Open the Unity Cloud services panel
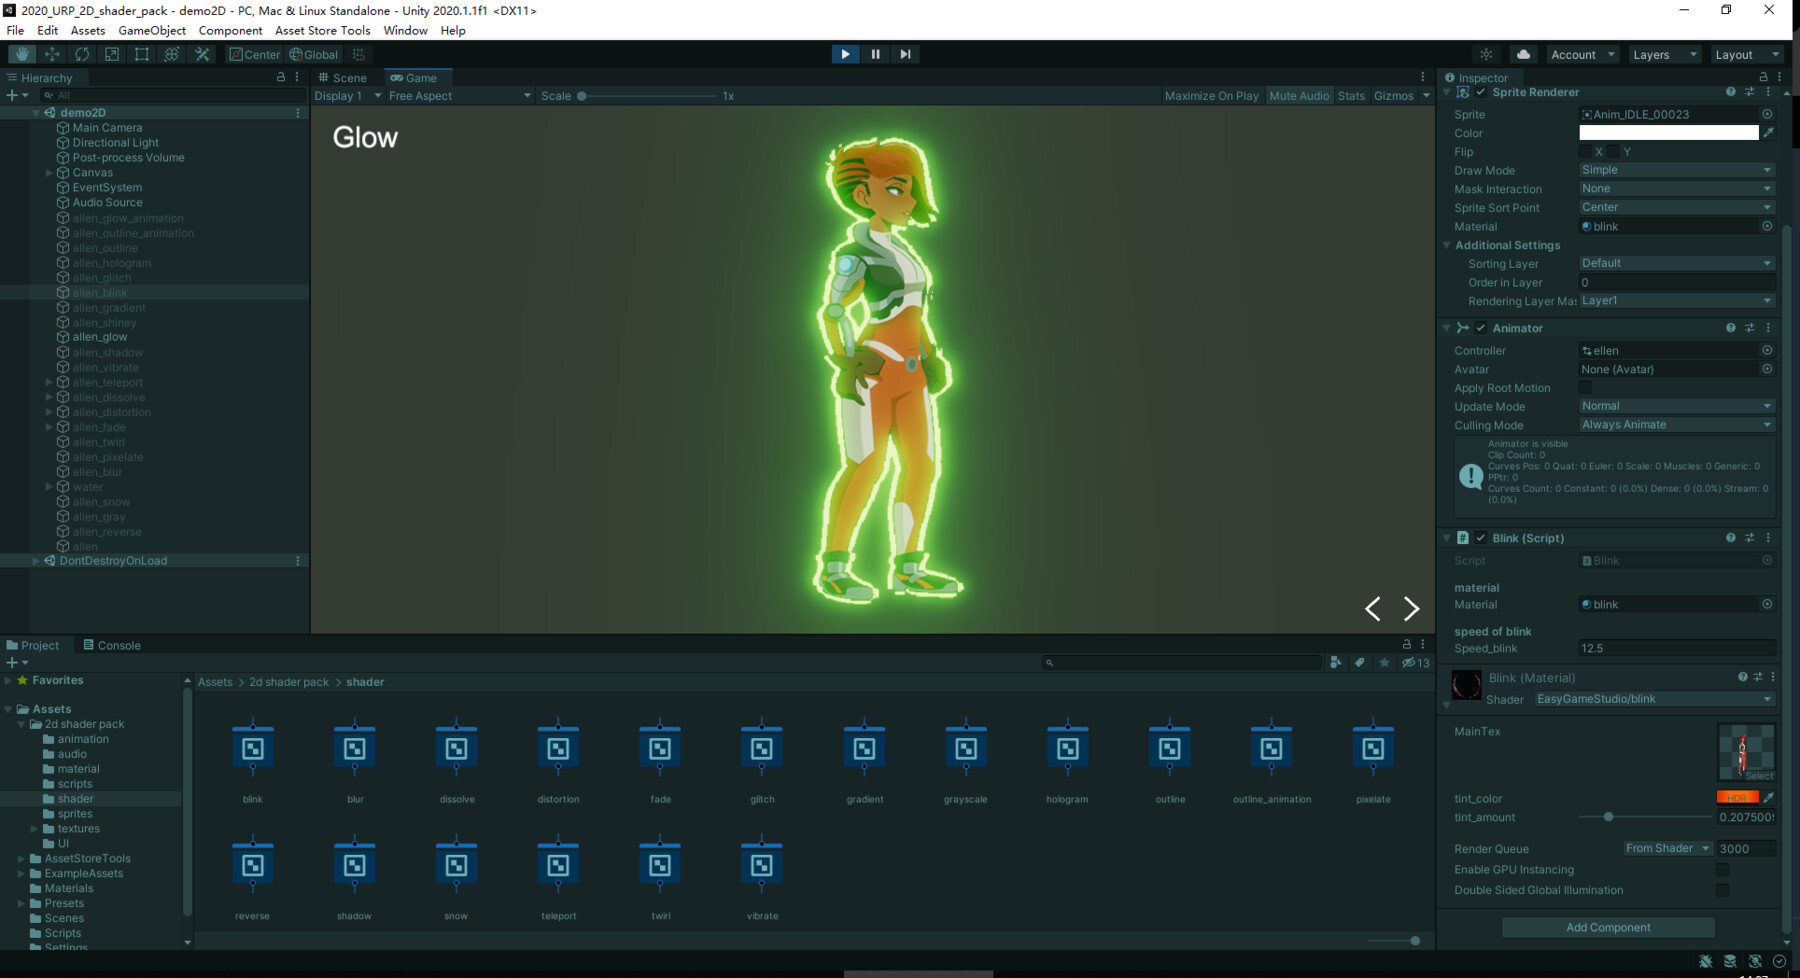This screenshot has width=1800, height=978. point(1524,54)
